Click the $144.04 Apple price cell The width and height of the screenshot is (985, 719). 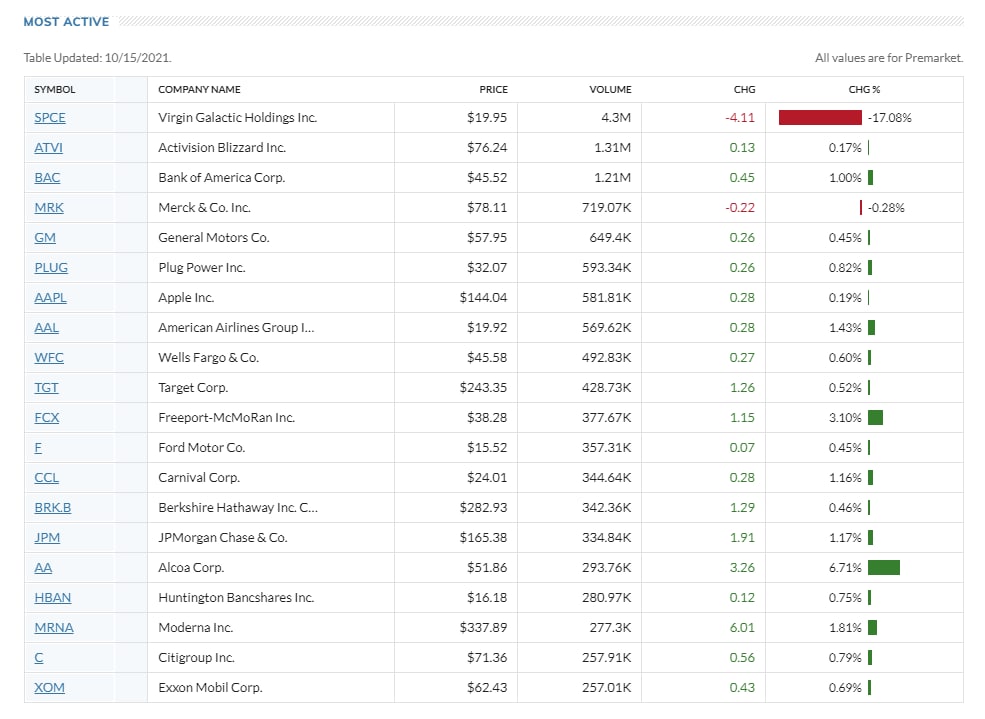pos(483,298)
